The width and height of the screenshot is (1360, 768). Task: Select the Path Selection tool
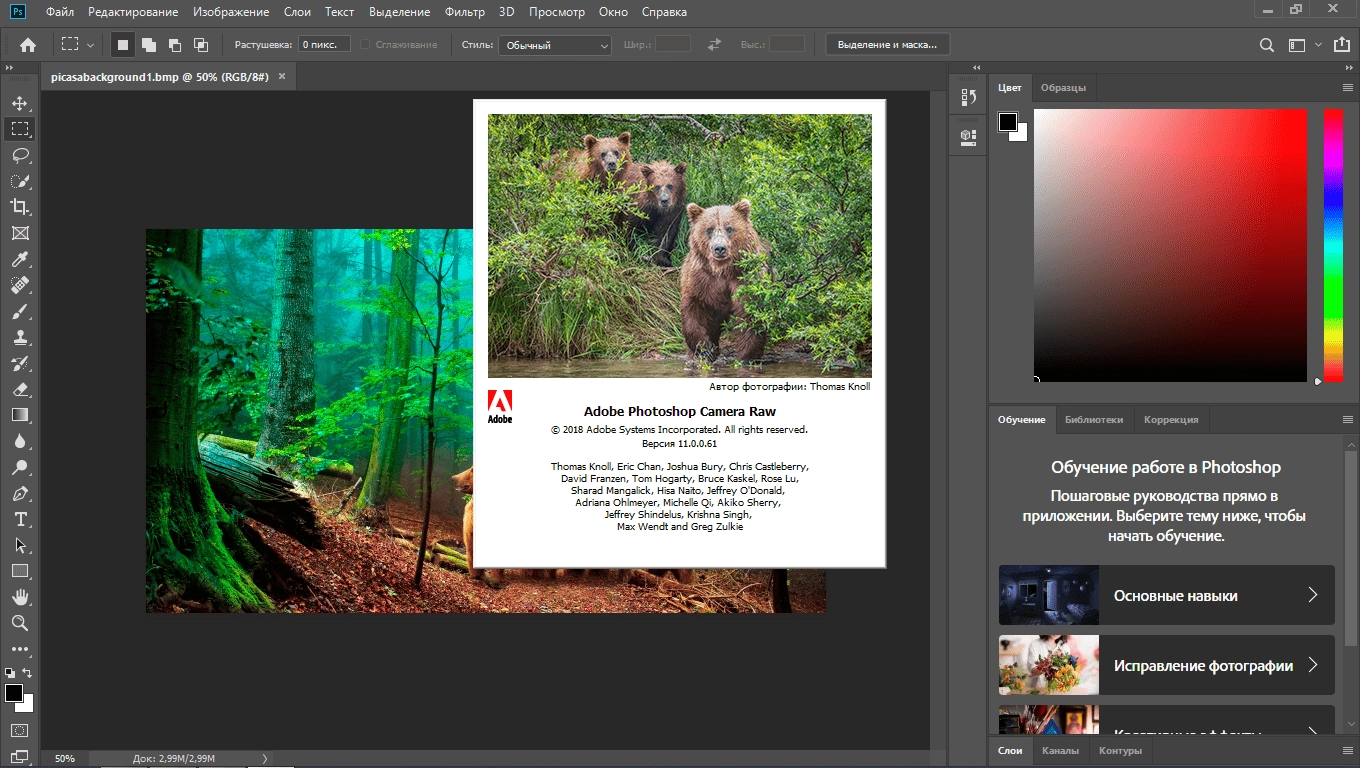[19, 545]
